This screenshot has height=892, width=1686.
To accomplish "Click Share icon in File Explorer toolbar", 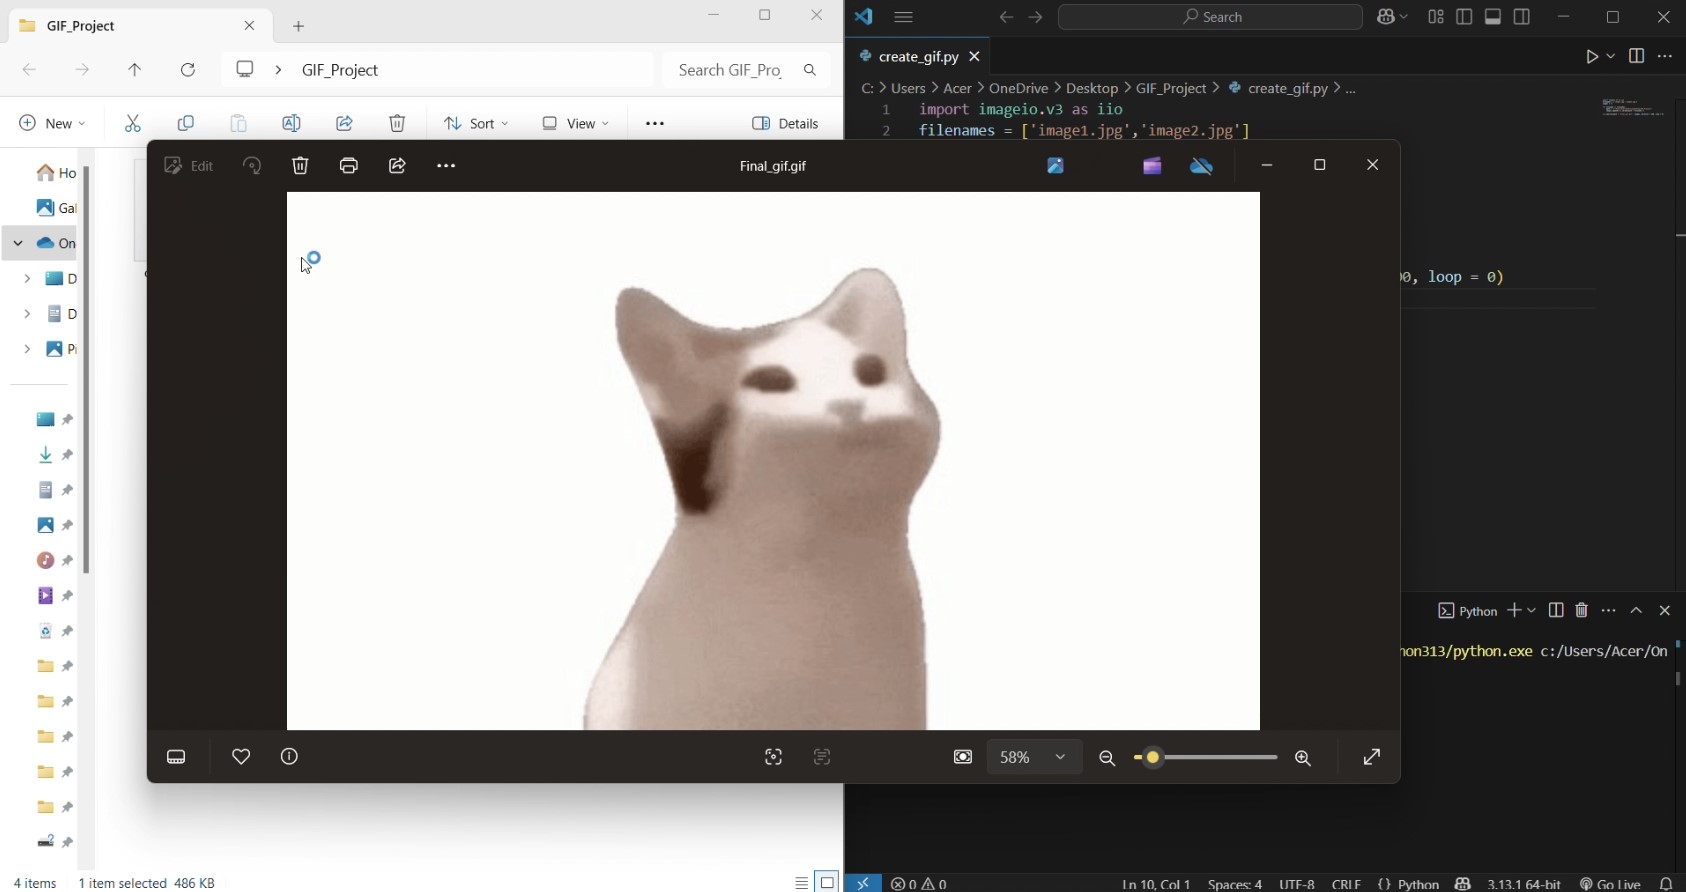I will 344,123.
